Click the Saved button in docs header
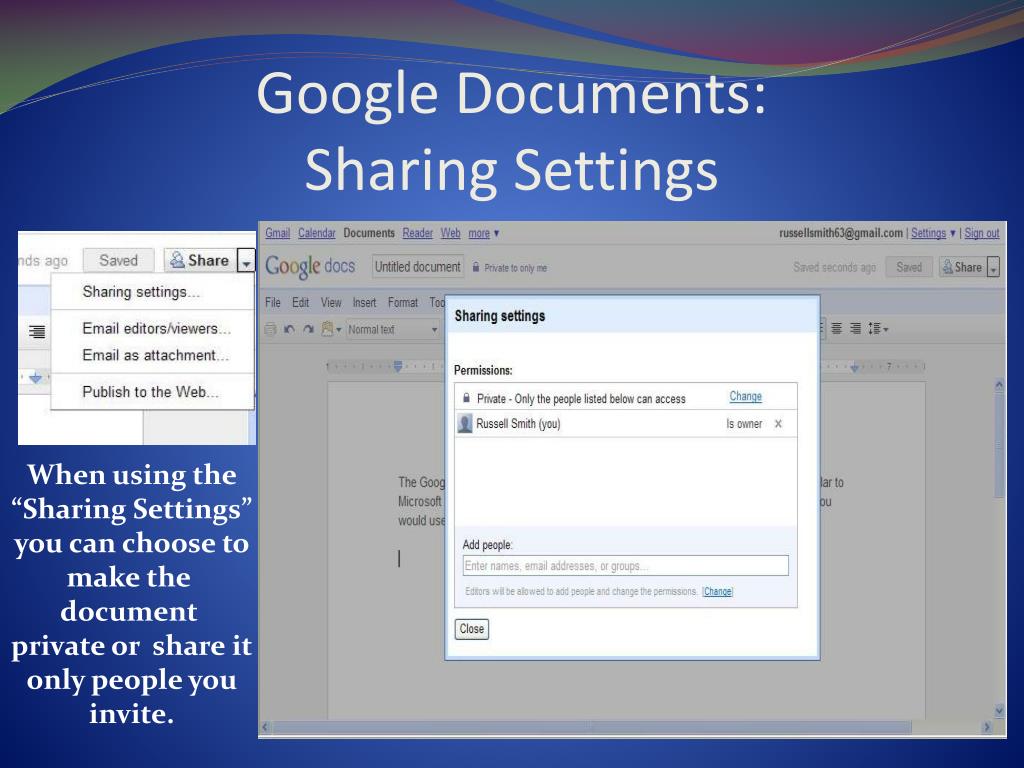1024x768 pixels. coord(908,267)
